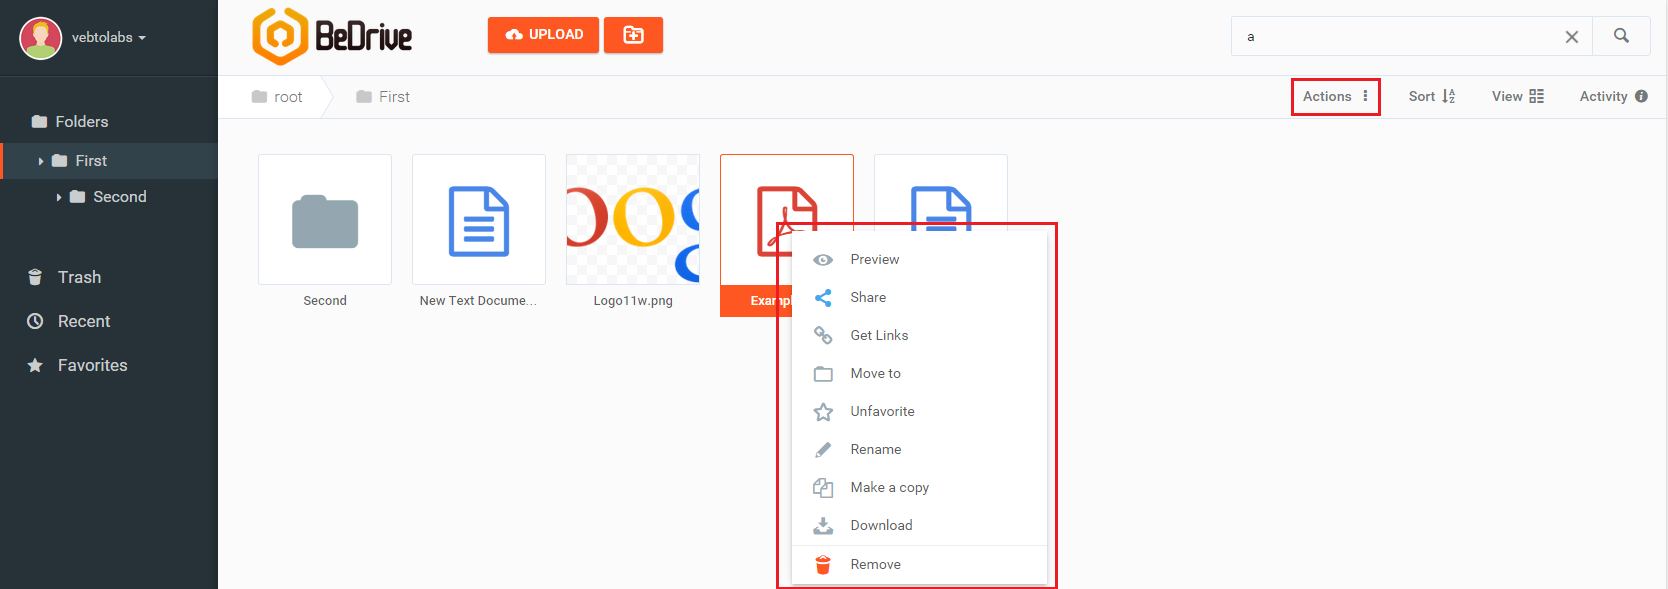Select Remove from the context menu
The width and height of the screenshot is (1668, 589).
tap(875, 564)
